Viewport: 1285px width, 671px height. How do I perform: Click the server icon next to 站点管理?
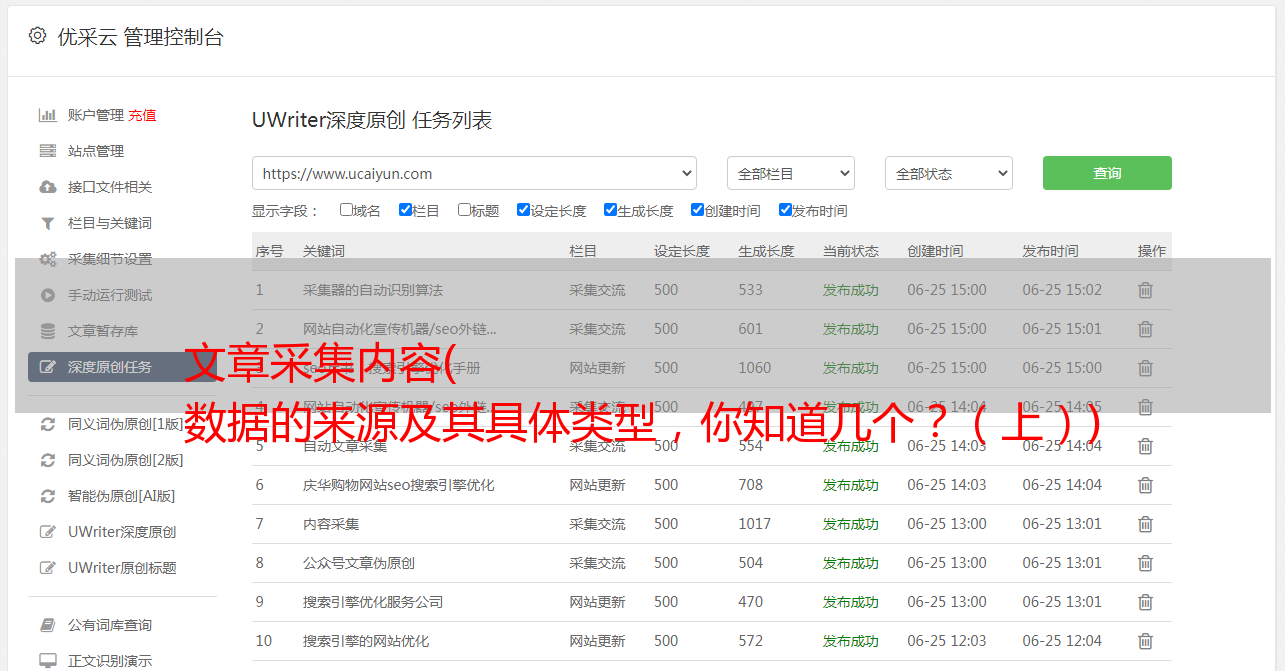click(x=47, y=151)
